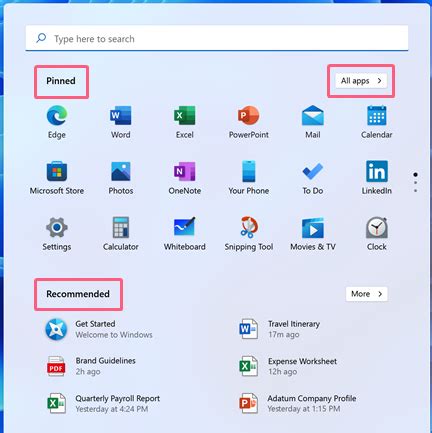Click the search magnifier icon
432x433 pixels.
pyautogui.click(x=41, y=38)
